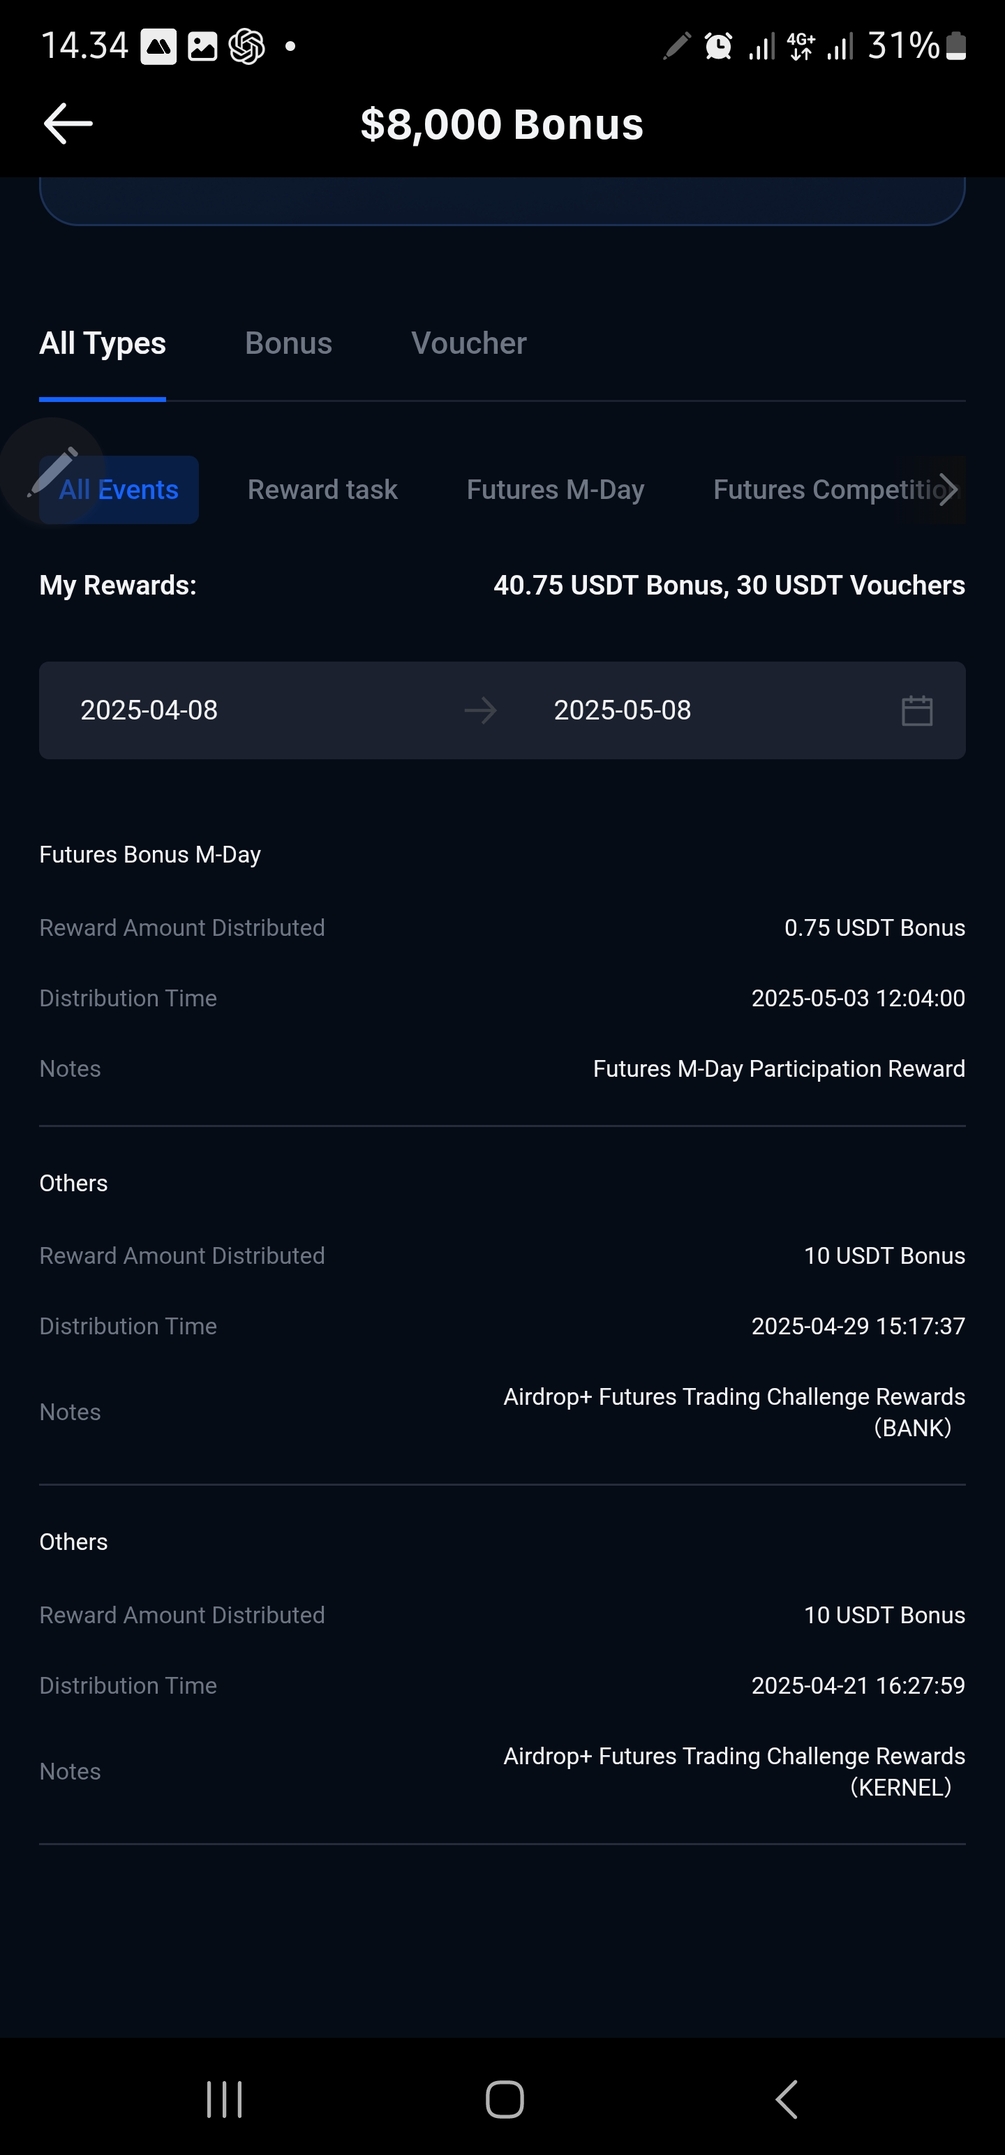This screenshot has width=1005, height=2155.
Task: Filter by Futures M-Day events
Action: [555, 490]
